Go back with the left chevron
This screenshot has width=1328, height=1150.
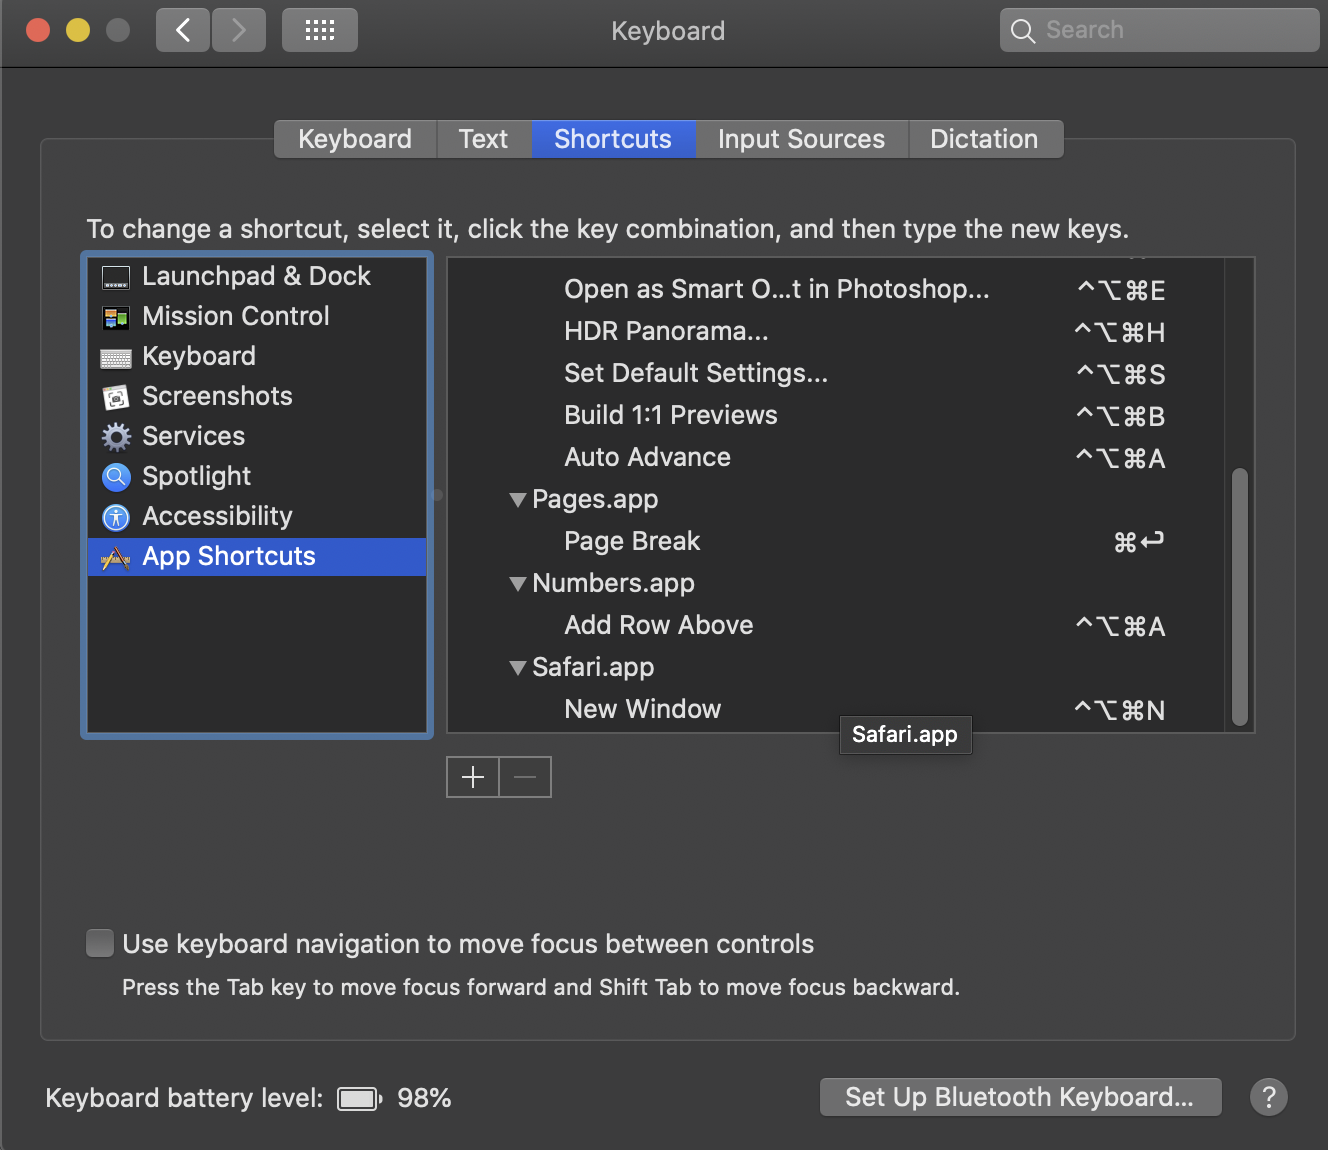tap(183, 30)
